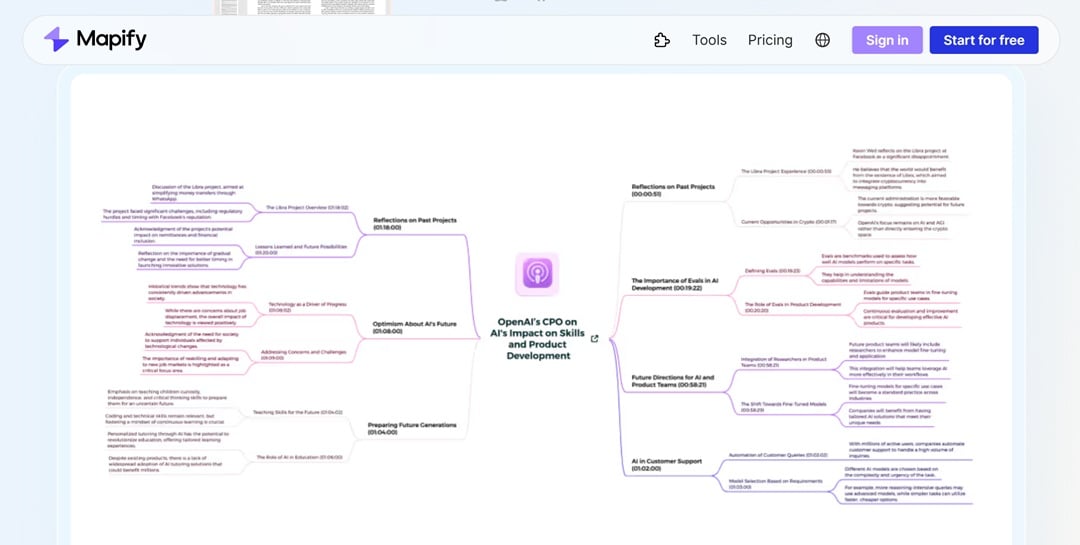Click 'Addressing Concerns and Challenges' subnode
Viewport: 1080px width, 545px height.
coord(303,354)
